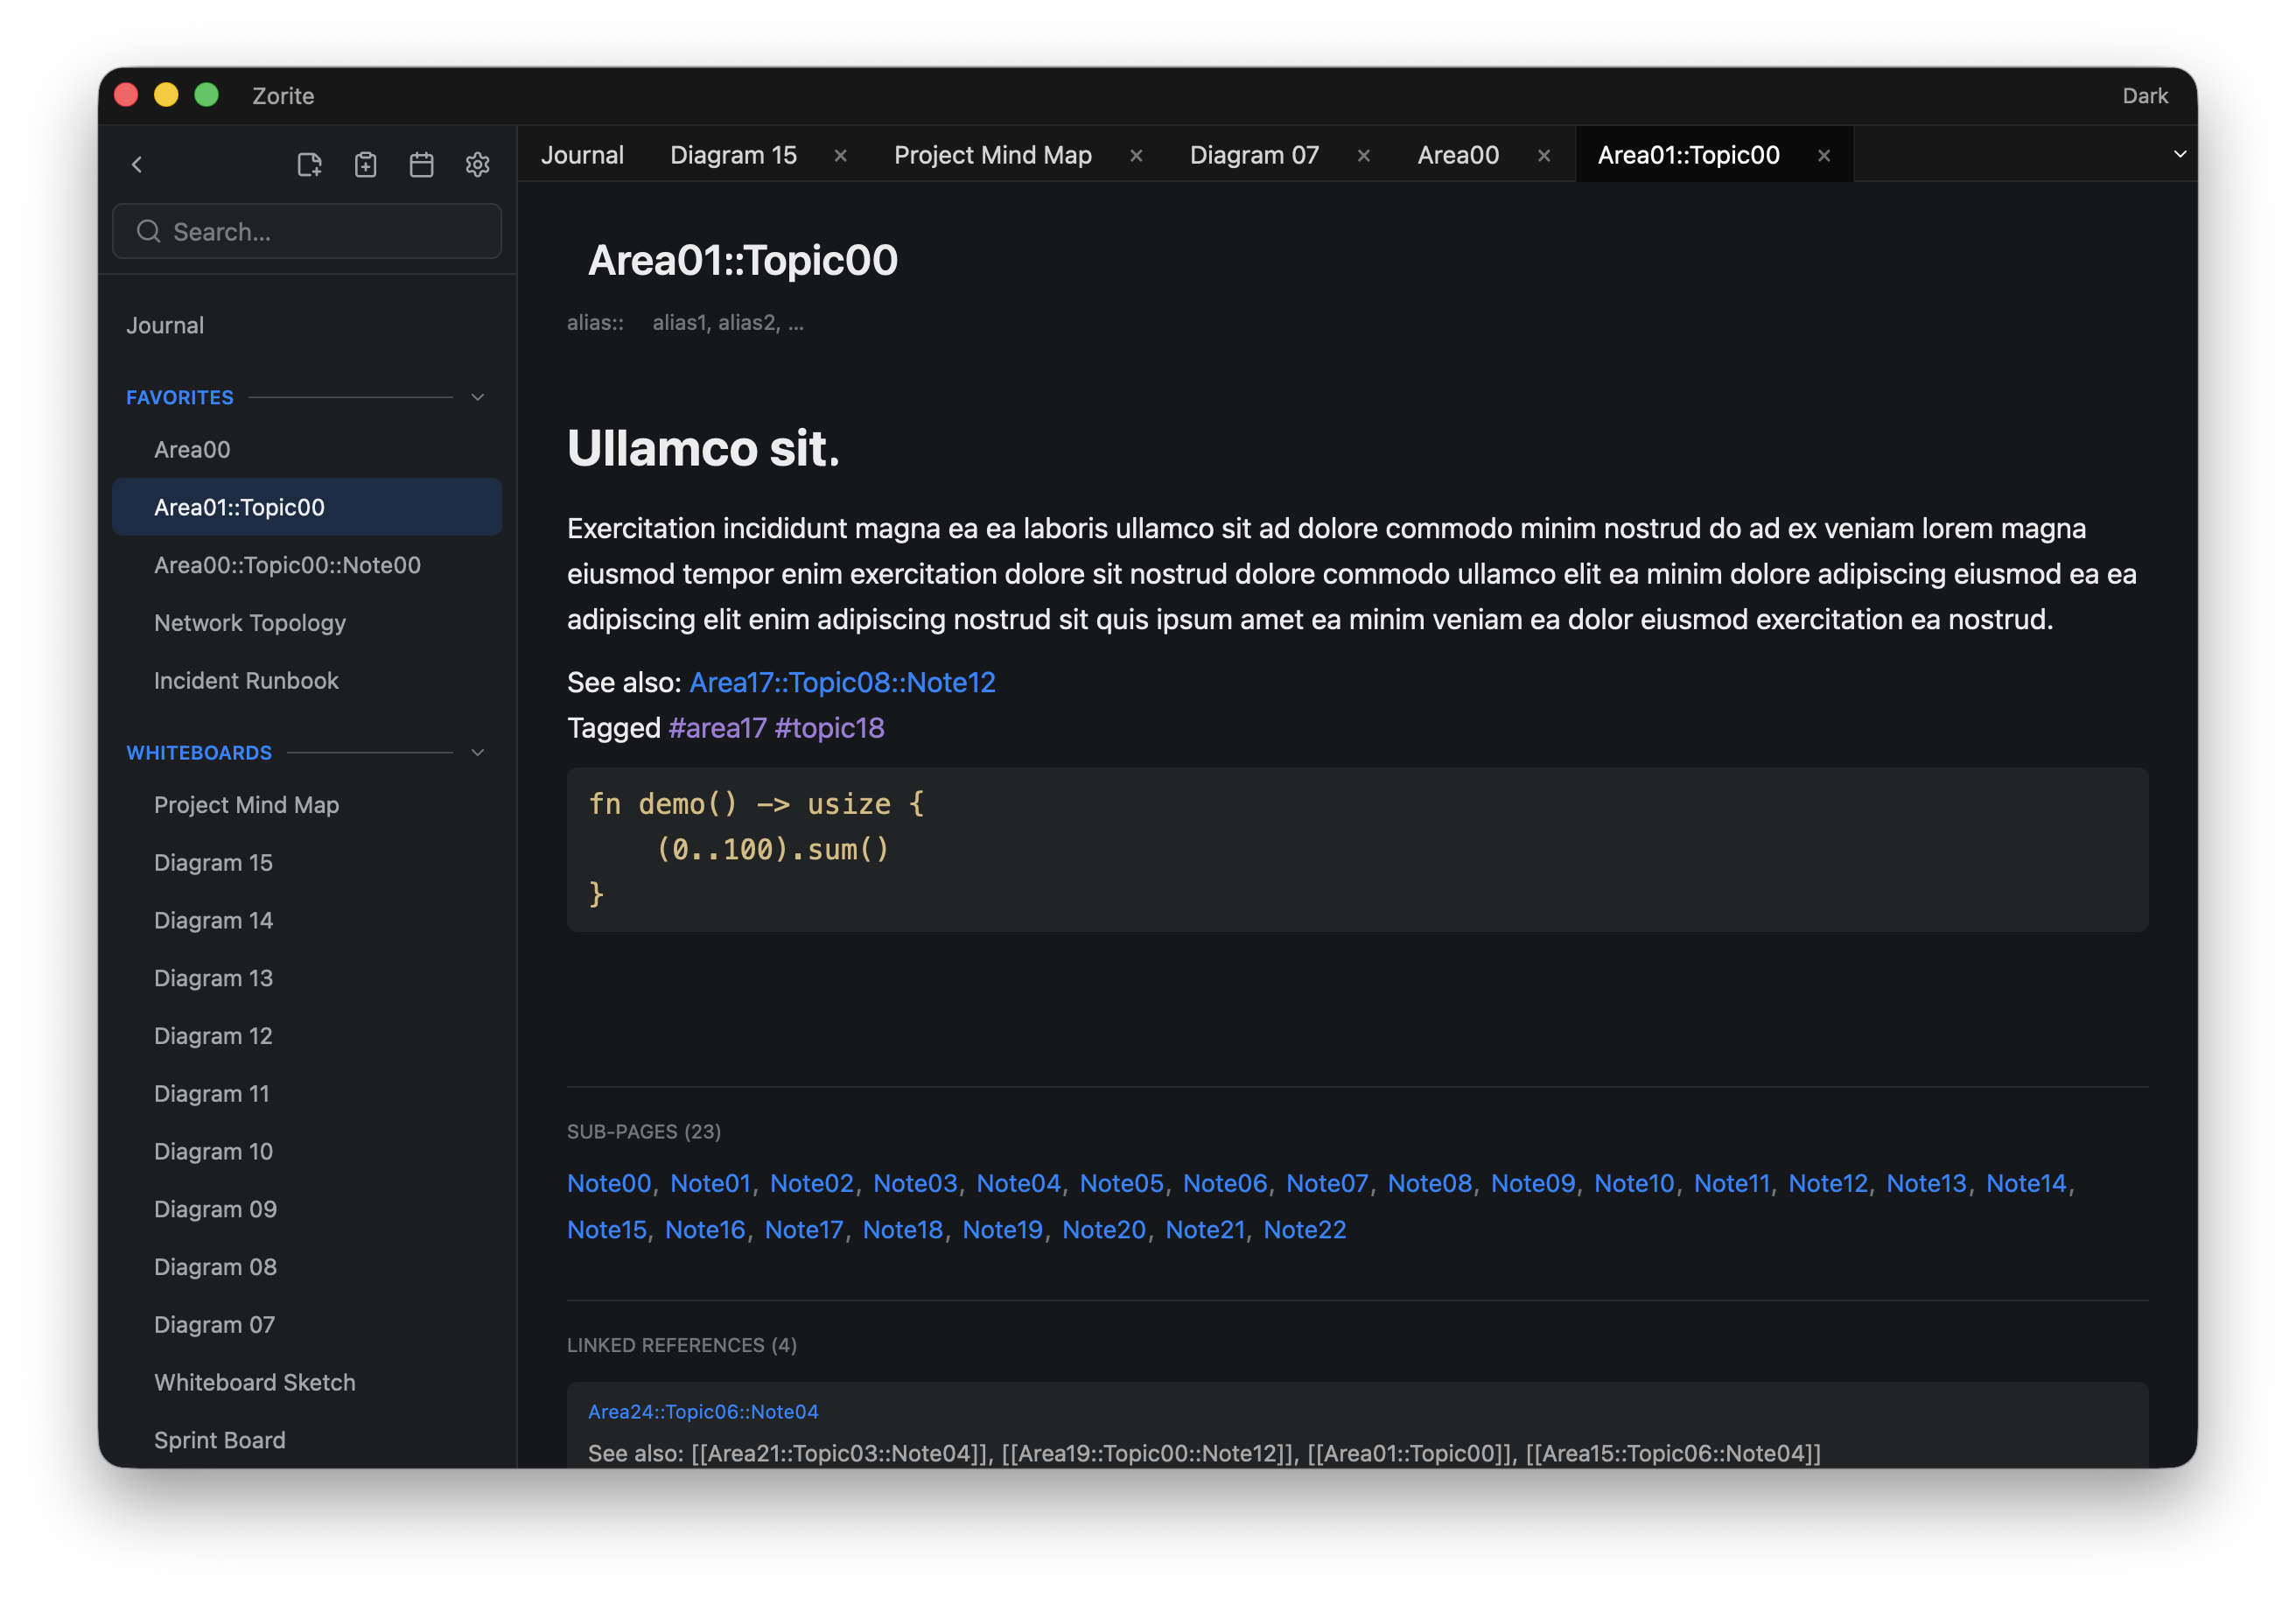Viewport: 2296px width, 1598px height.
Task: Click the #area17 tag
Action: 717,727
